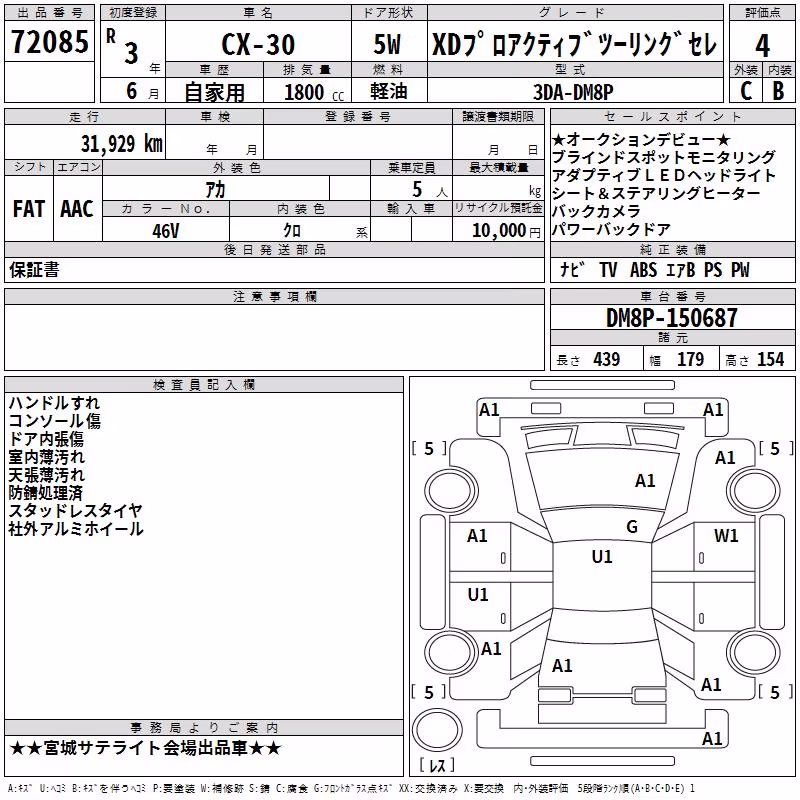This screenshot has height=800, width=800.
Task: Select the car name "CX-30"
Action: [258, 45]
